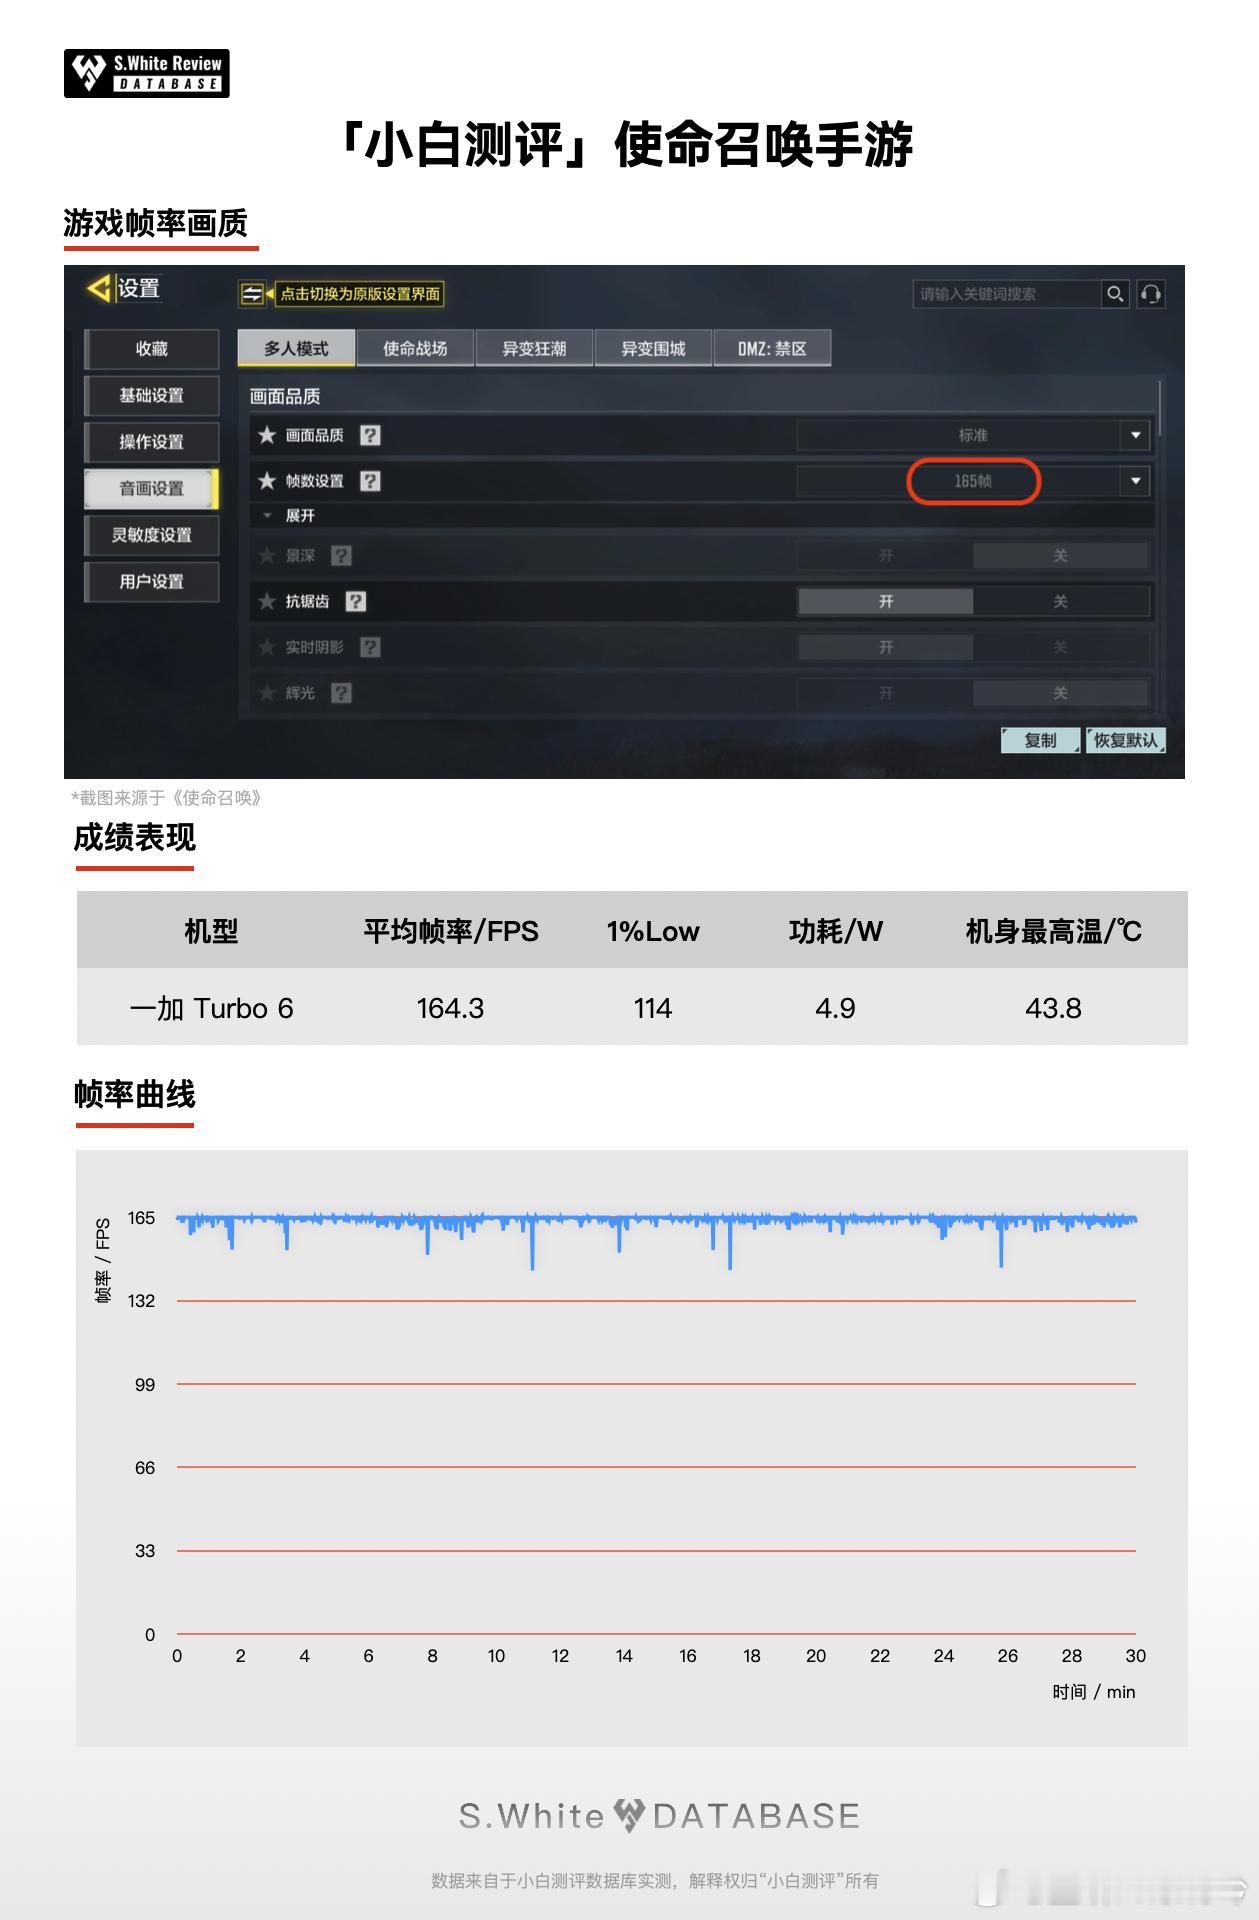1259x1920 pixels.
Task: Click the help icon next to 实时阴影
Action: tap(370, 647)
